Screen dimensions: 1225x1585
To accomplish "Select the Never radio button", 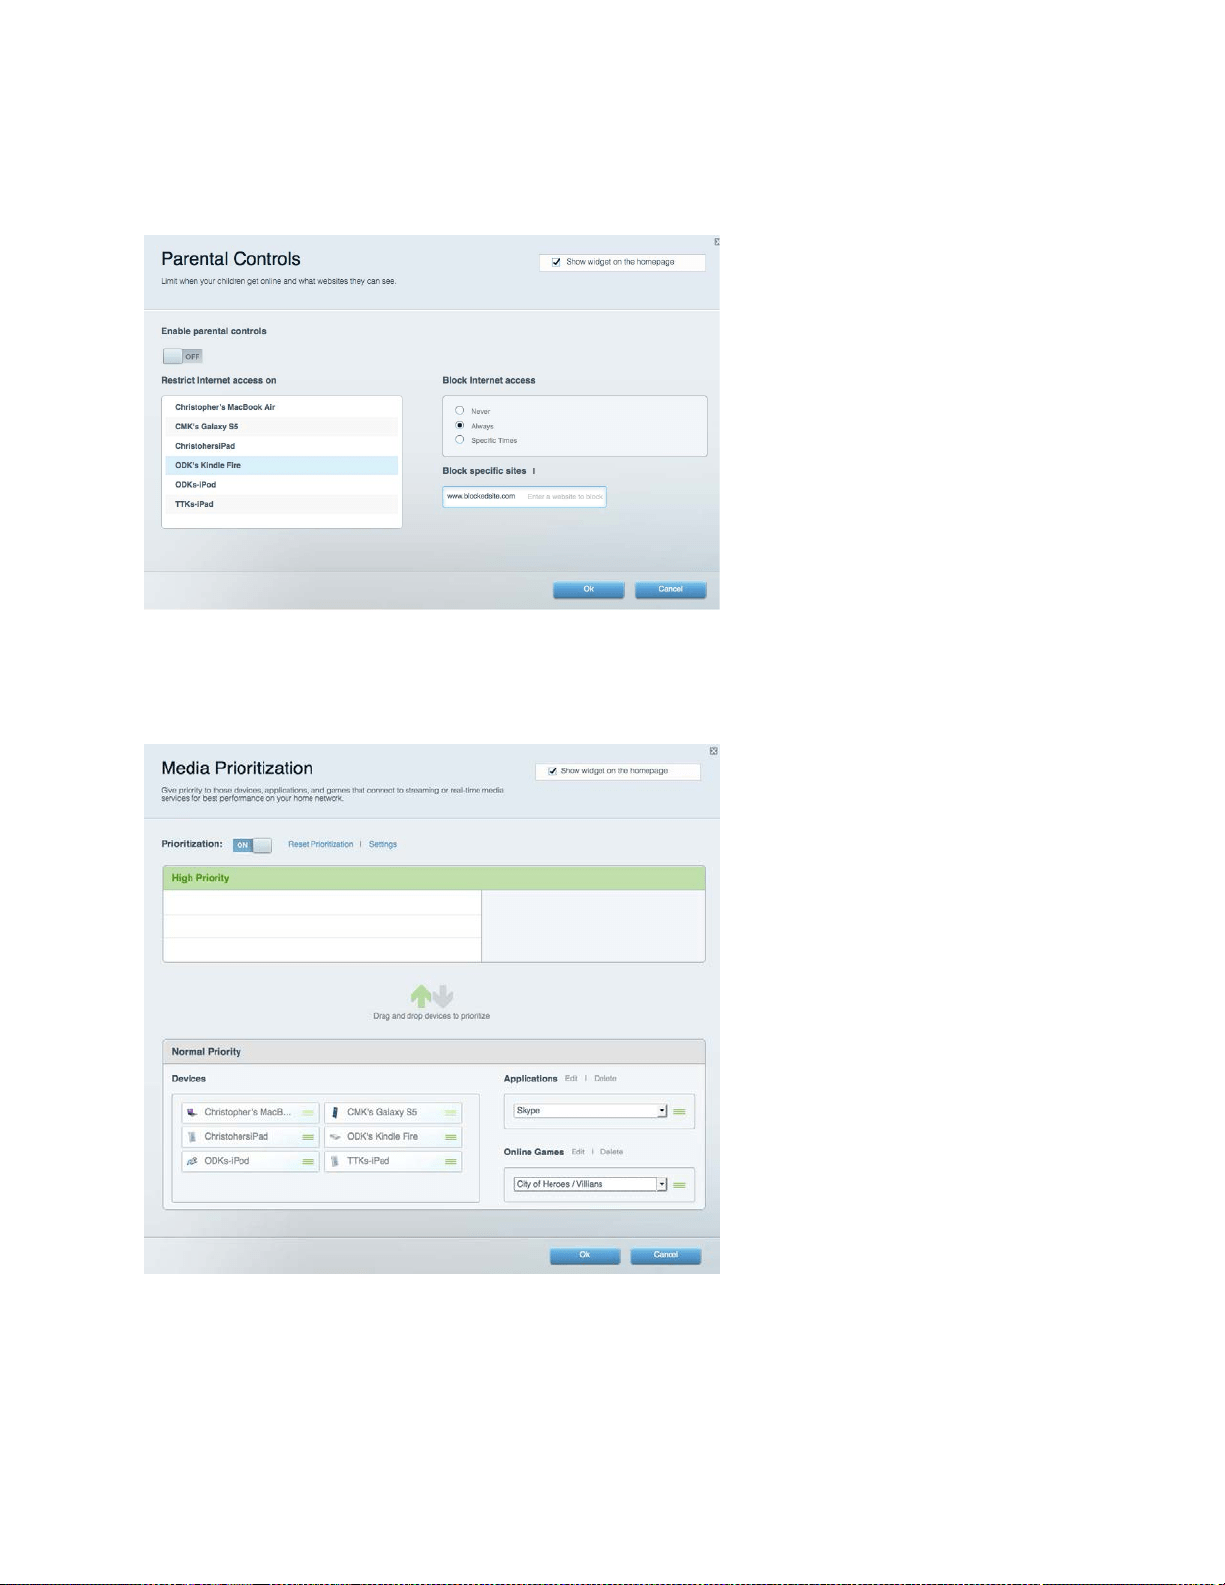I will pos(460,411).
